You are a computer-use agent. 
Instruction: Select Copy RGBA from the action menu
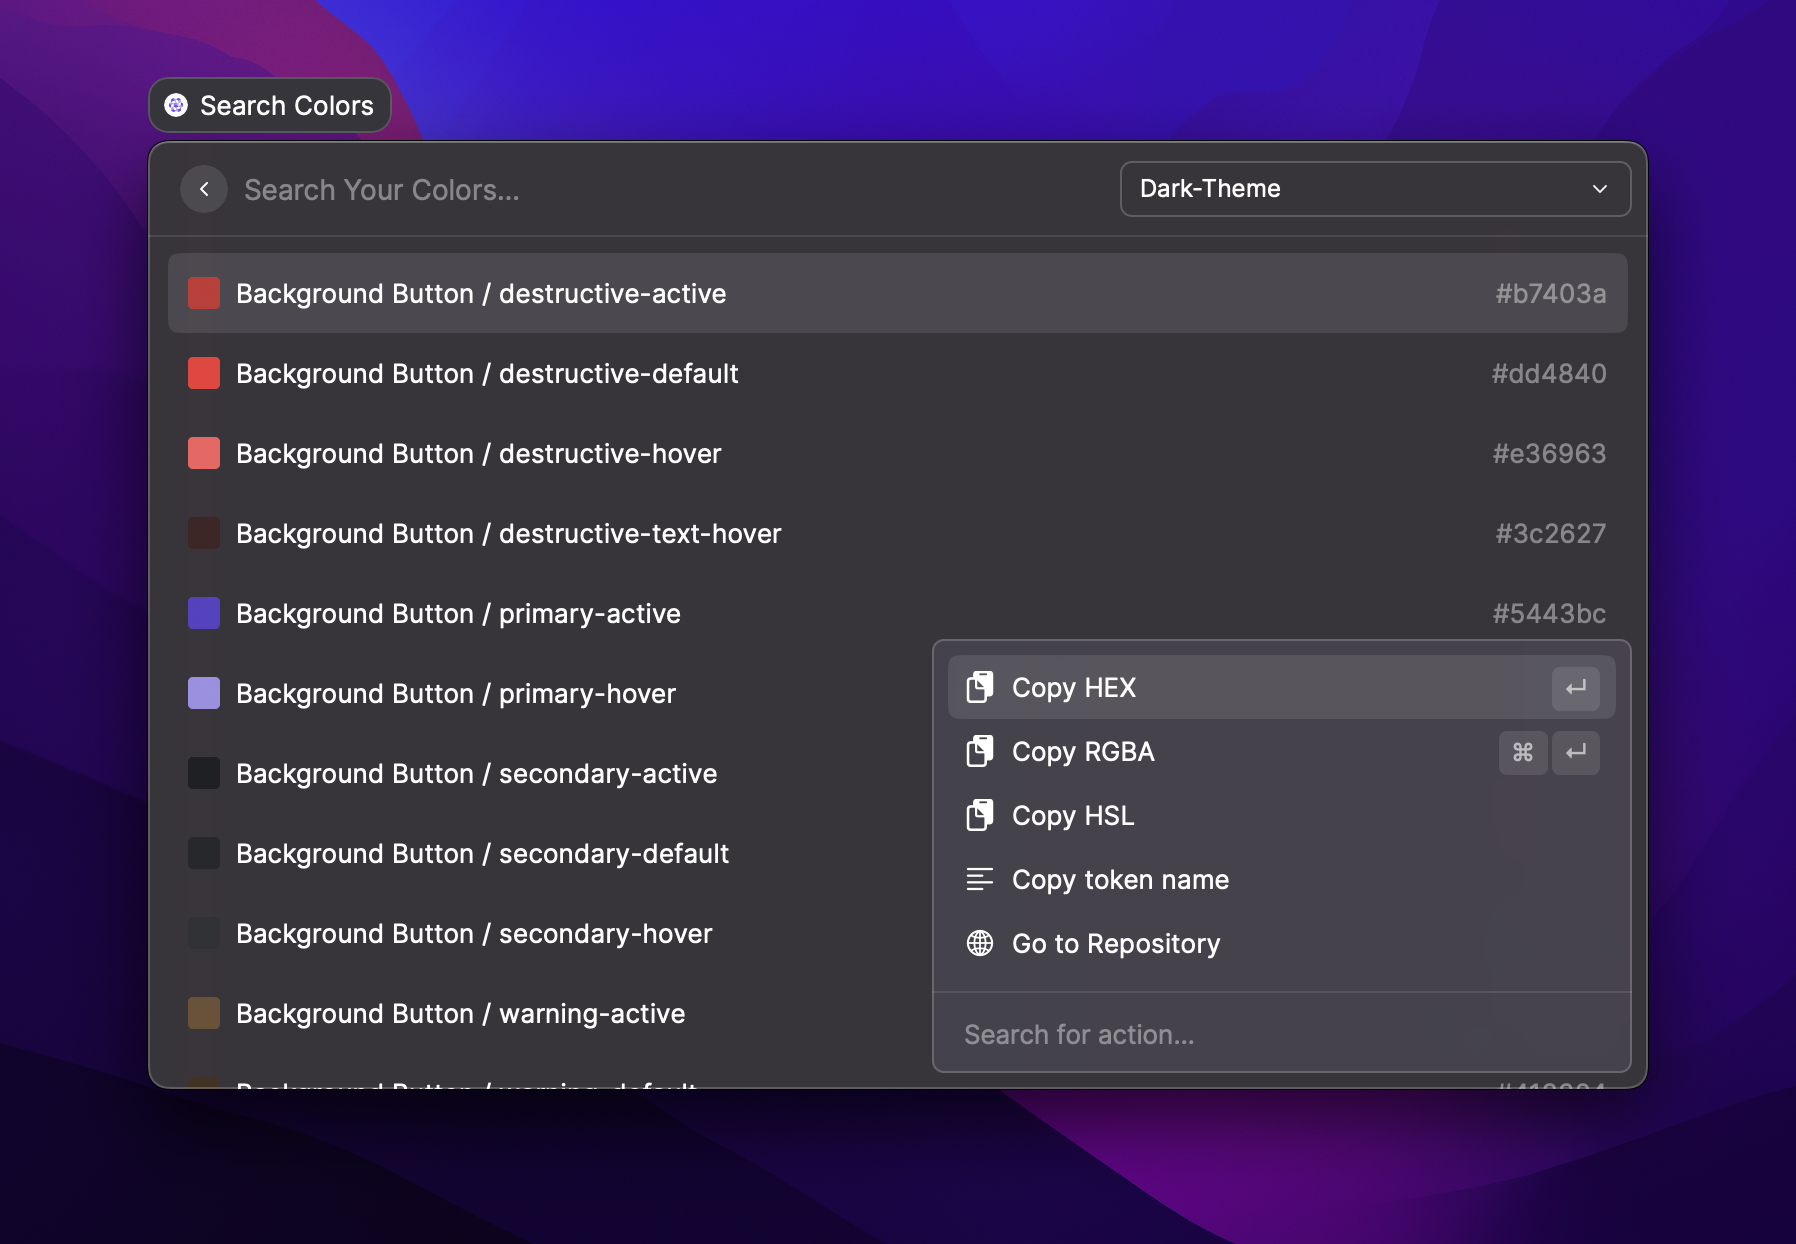(x=1083, y=752)
